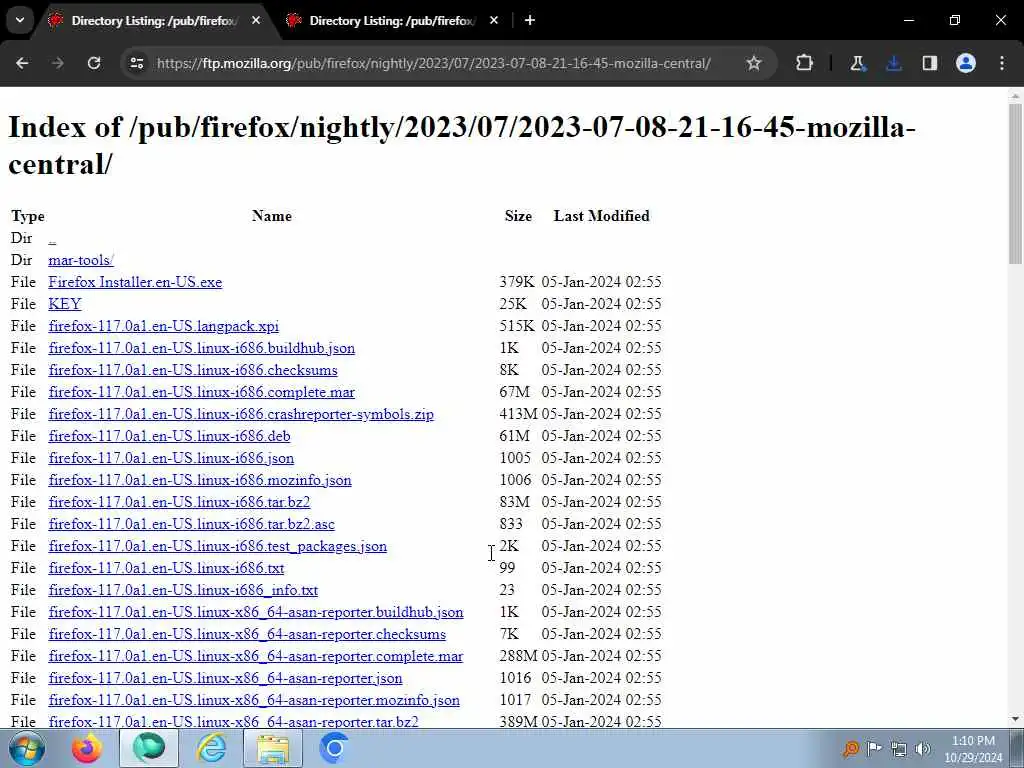Screen dimensions: 1024x768
Task: Reload the current page
Action: [94, 63]
